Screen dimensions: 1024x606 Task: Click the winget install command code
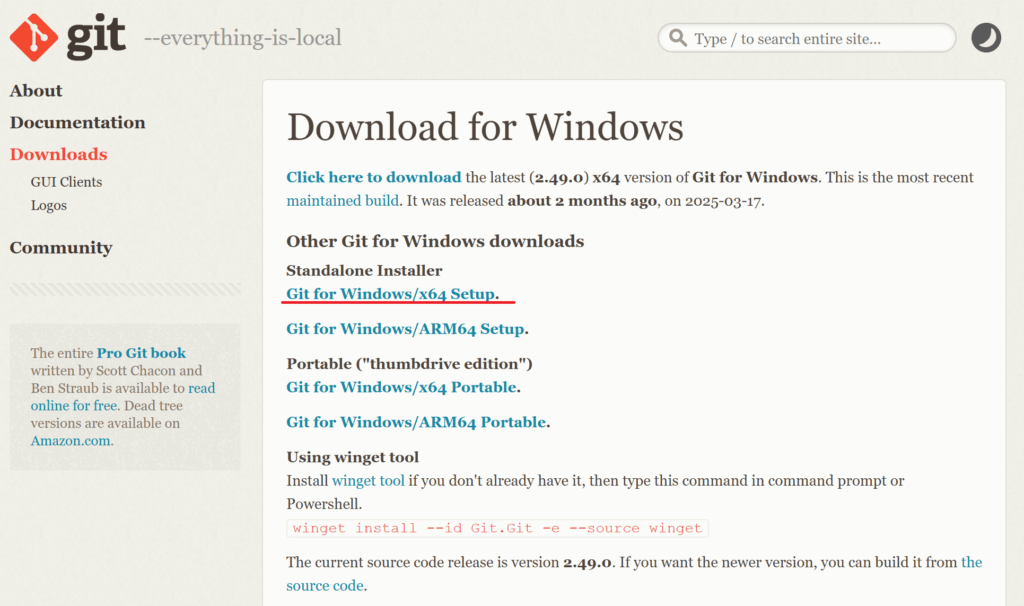pos(497,528)
